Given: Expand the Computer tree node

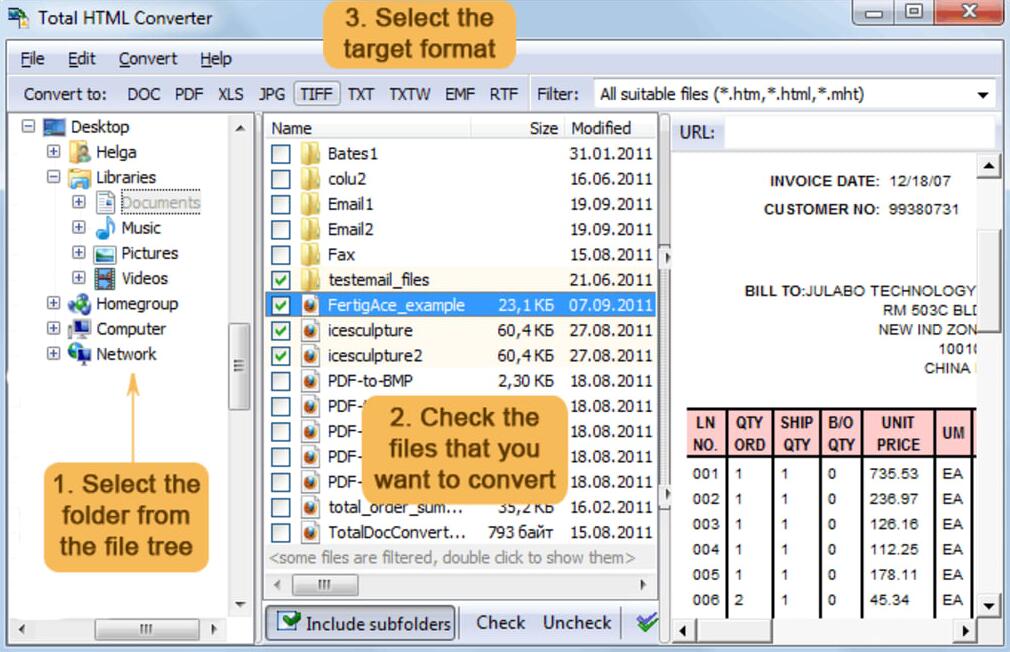Looking at the screenshot, I should click(54, 329).
